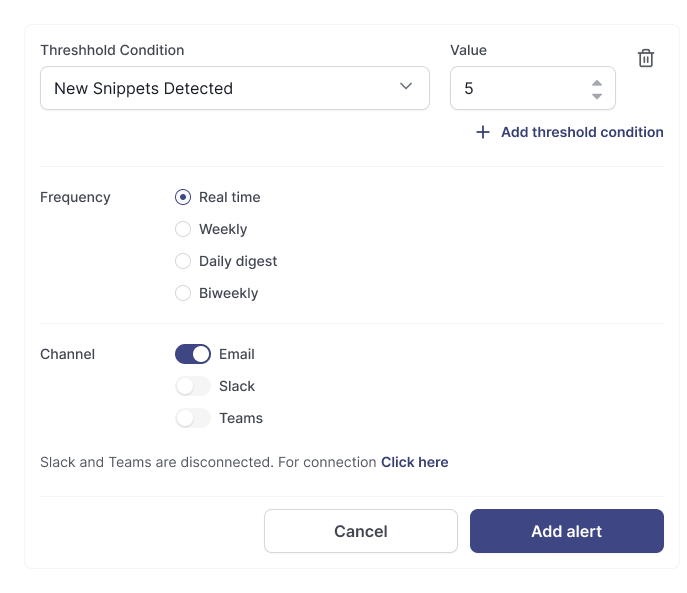Decrease Value using the down stepper arrow
Screen dimensions: 687x593
click(x=597, y=96)
